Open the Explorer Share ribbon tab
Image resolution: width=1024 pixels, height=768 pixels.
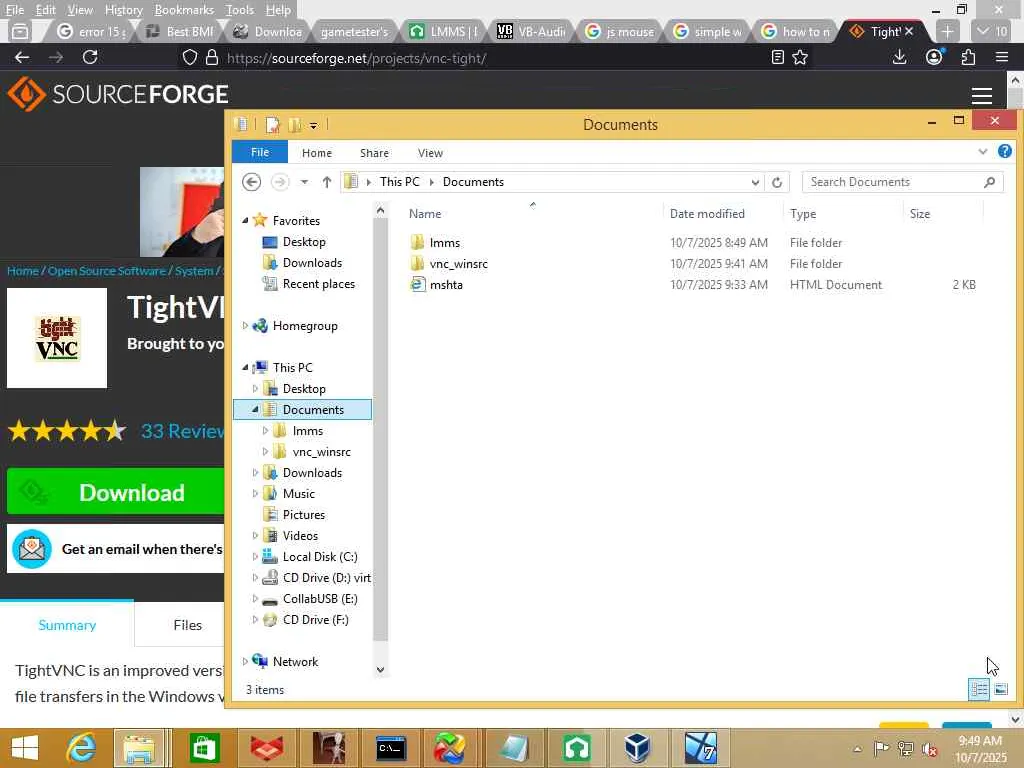click(x=374, y=153)
